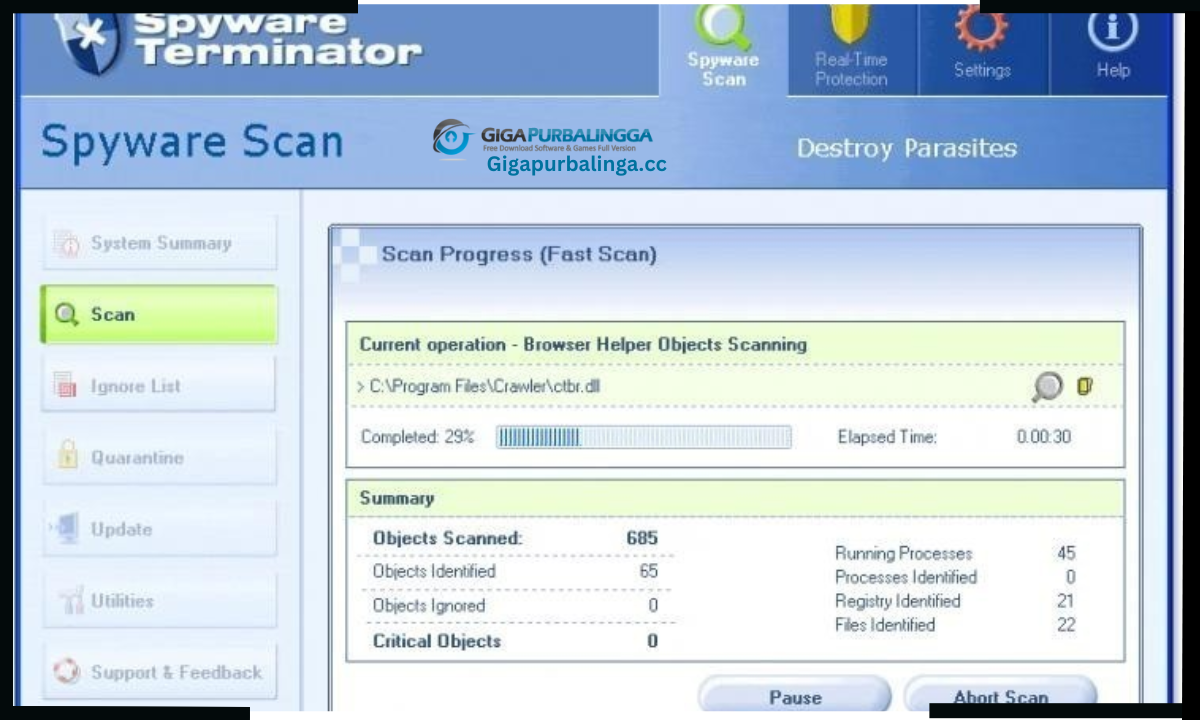Click the Scan magnifier sidebar icon
This screenshot has width=1200, height=720.
(67, 315)
